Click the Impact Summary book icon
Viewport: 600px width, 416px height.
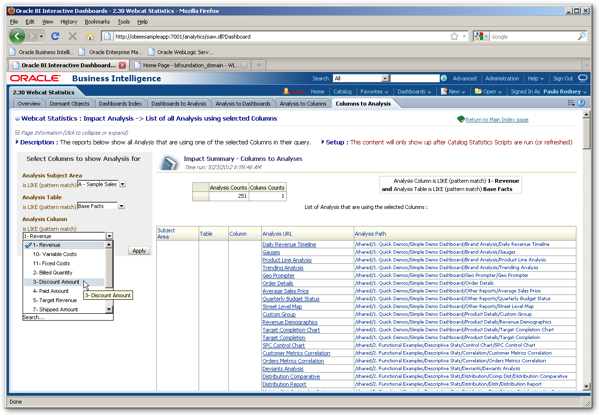[169, 163]
